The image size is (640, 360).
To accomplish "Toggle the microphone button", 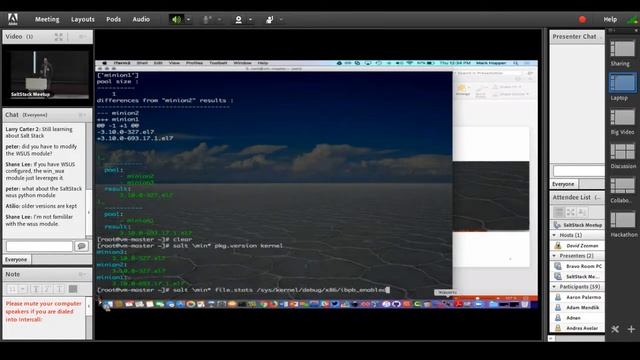I will click(x=207, y=19).
